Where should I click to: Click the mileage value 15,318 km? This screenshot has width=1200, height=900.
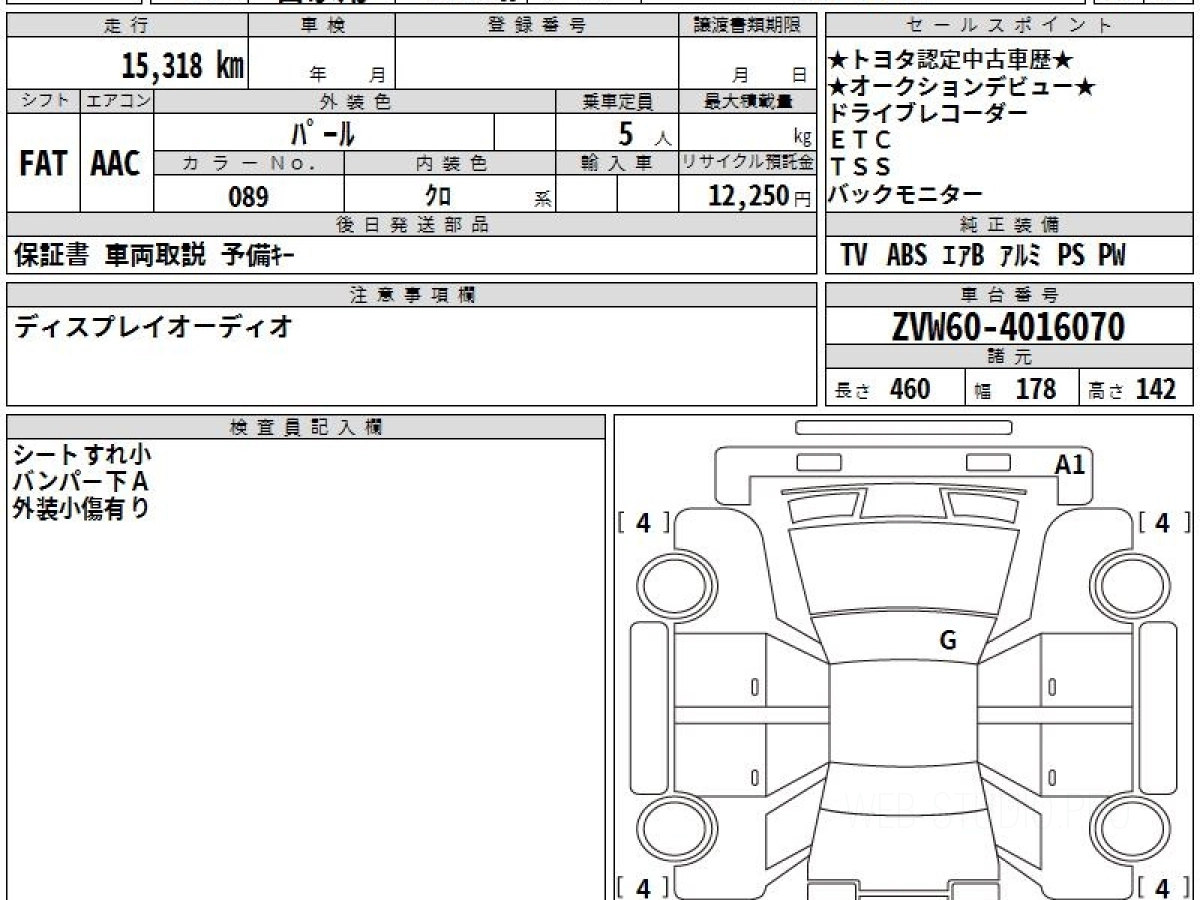(182, 66)
